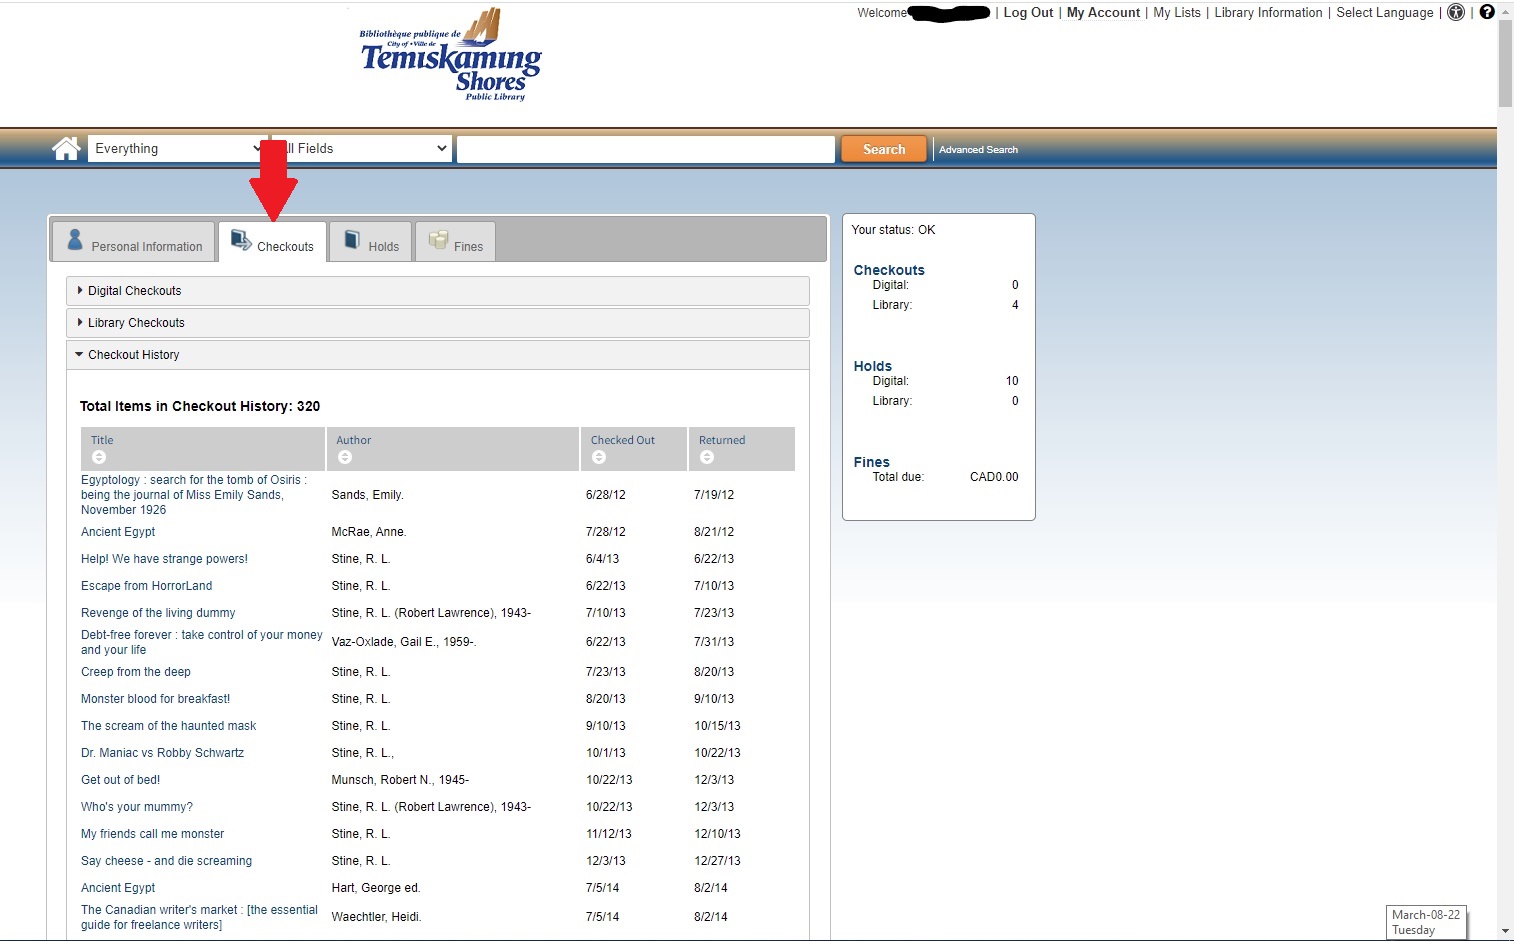Click author Munsch, Robert N., 1945-
The height and width of the screenshot is (941, 1514).
click(x=400, y=780)
